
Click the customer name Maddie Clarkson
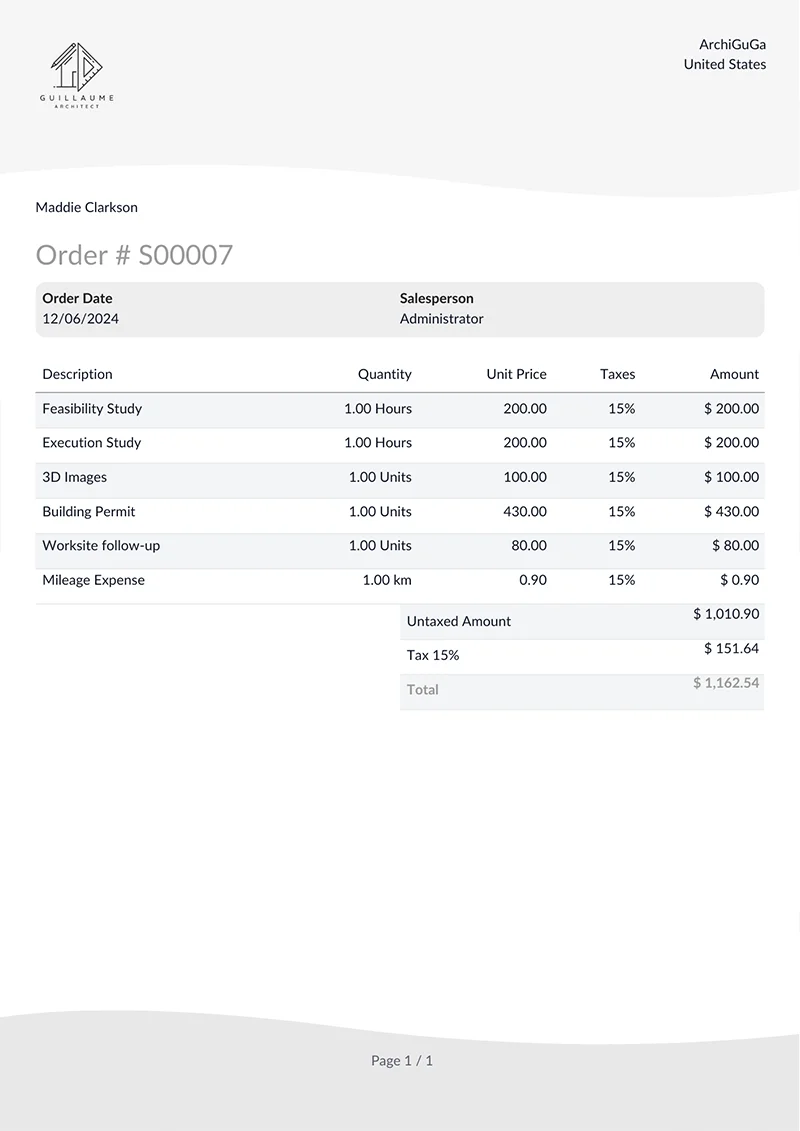tap(87, 207)
